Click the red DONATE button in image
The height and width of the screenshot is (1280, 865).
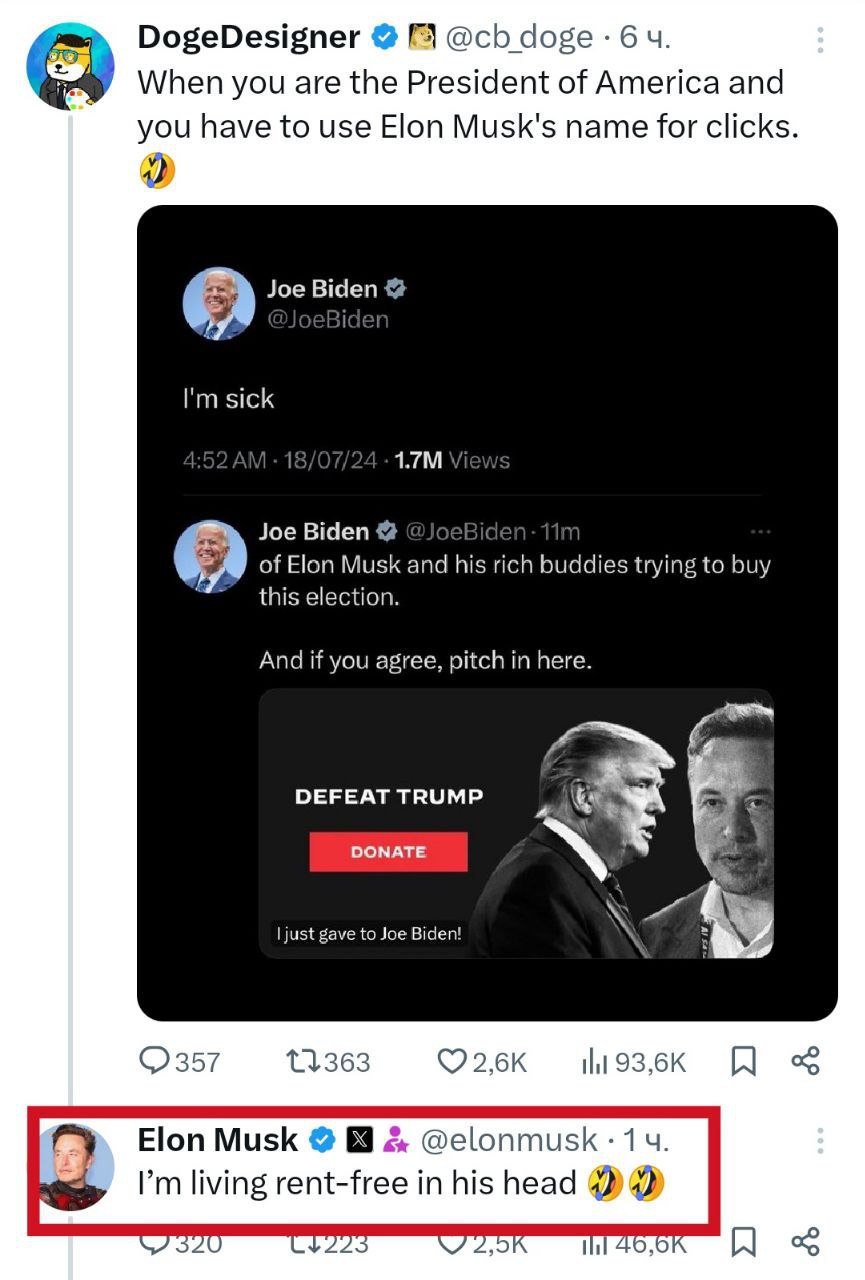[x=388, y=852]
